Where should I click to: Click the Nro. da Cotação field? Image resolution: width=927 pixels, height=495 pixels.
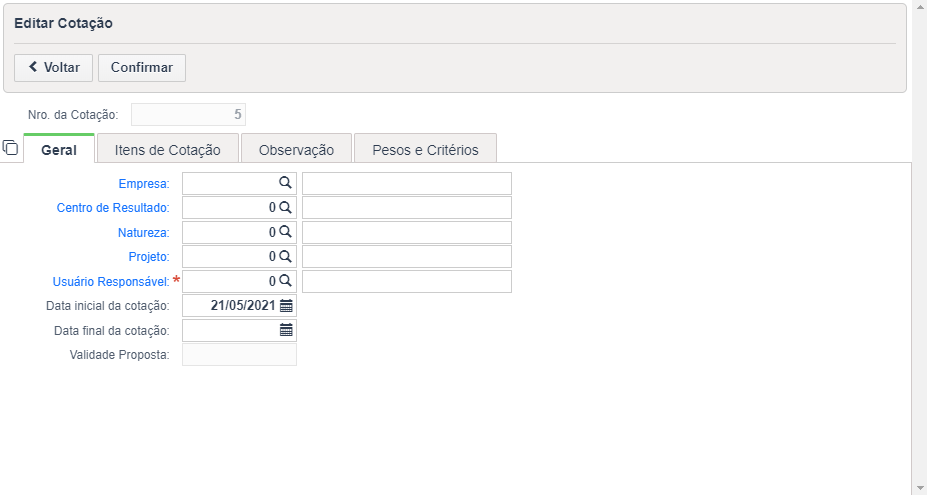click(188, 115)
